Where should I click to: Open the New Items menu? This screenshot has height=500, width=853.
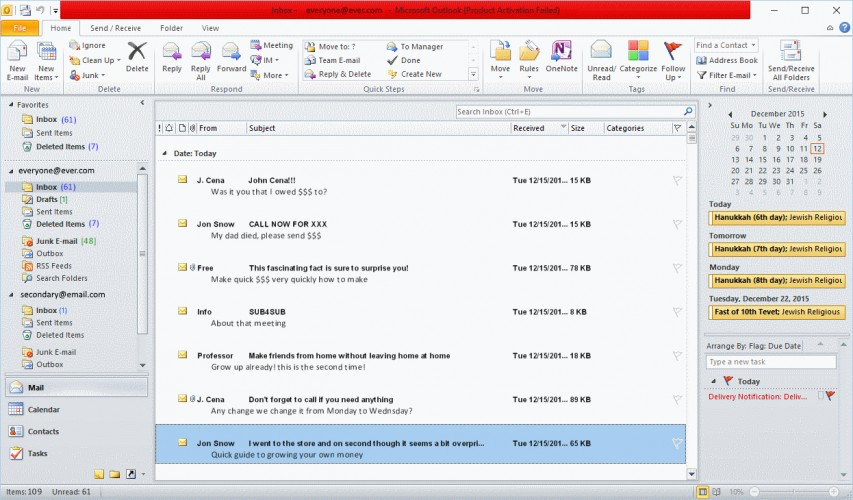point(46,61)
